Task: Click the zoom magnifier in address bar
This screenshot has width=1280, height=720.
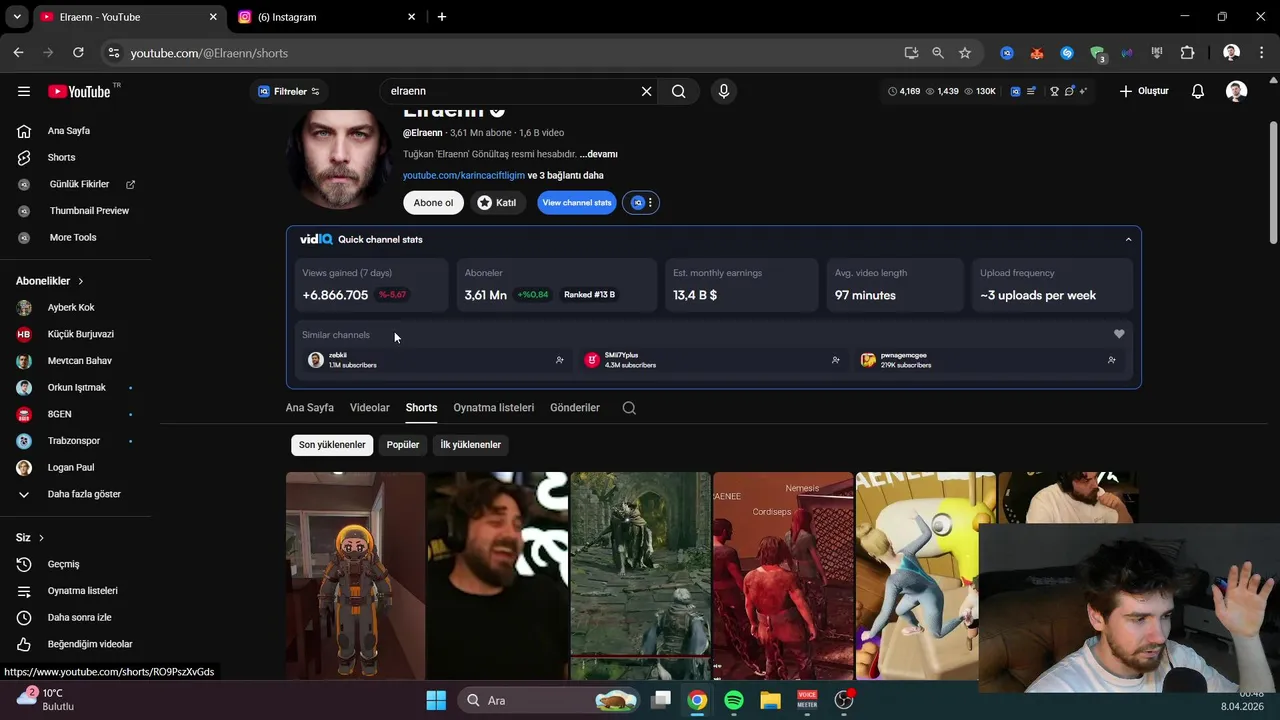Action: [938, 53]
